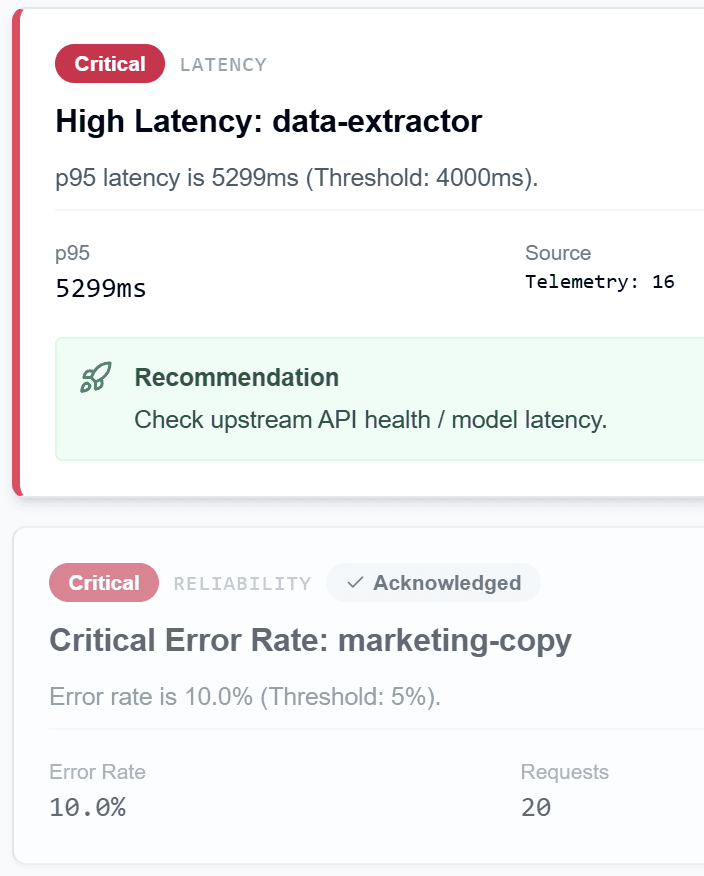Click the rocket icon beside Recommendation
The width and height of the screenshot is (704, 876).
(96, 377)
